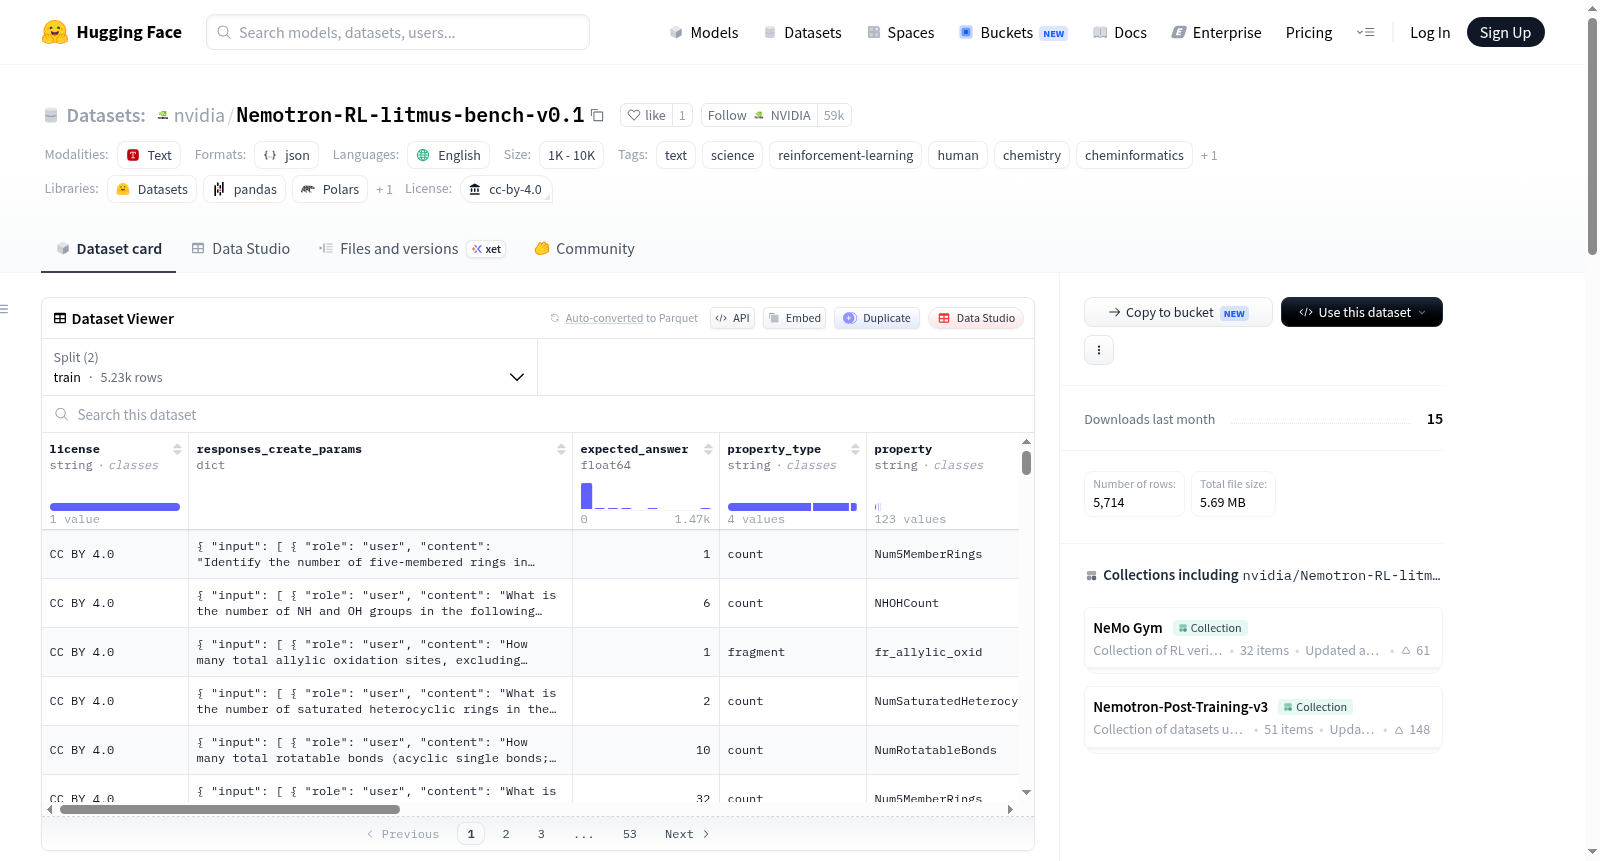Click the site search field
The image size is (1600, 861).
tap(398, 32)
